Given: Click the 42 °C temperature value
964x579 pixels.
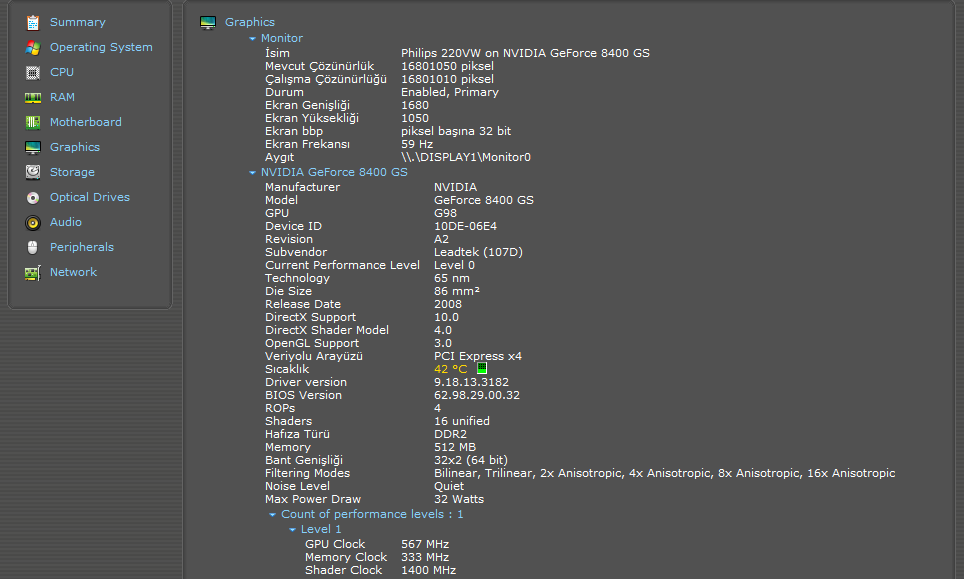Looking at the screenshot, I should (450, 369).
